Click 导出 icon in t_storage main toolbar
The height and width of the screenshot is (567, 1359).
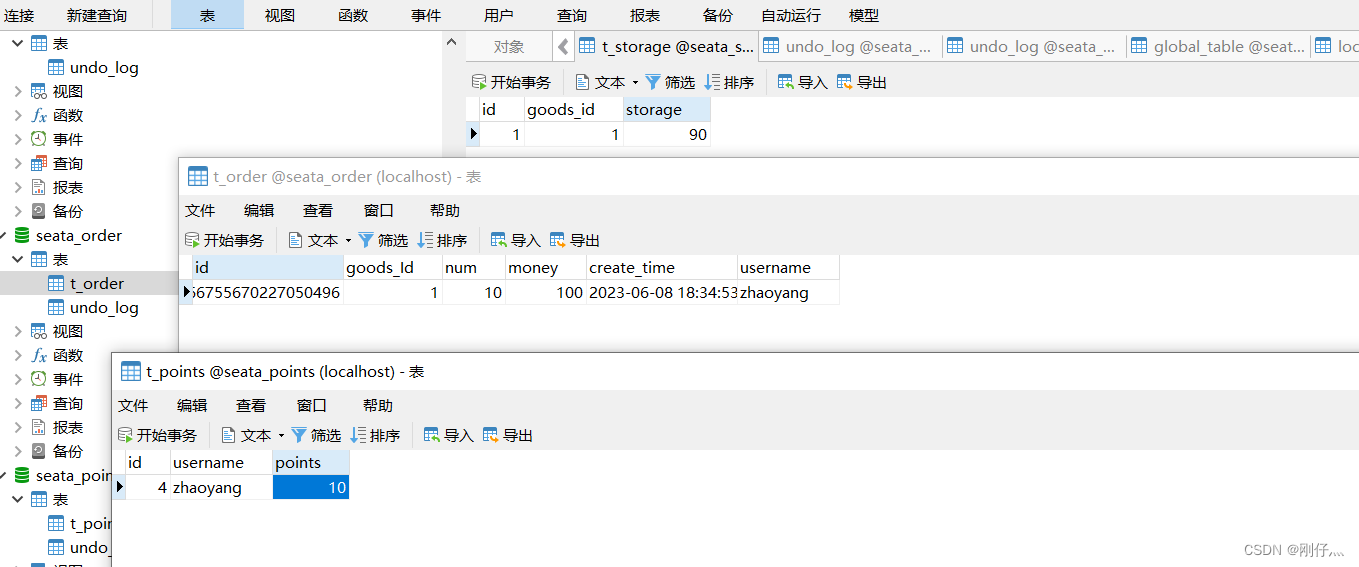tap(845, 82)
